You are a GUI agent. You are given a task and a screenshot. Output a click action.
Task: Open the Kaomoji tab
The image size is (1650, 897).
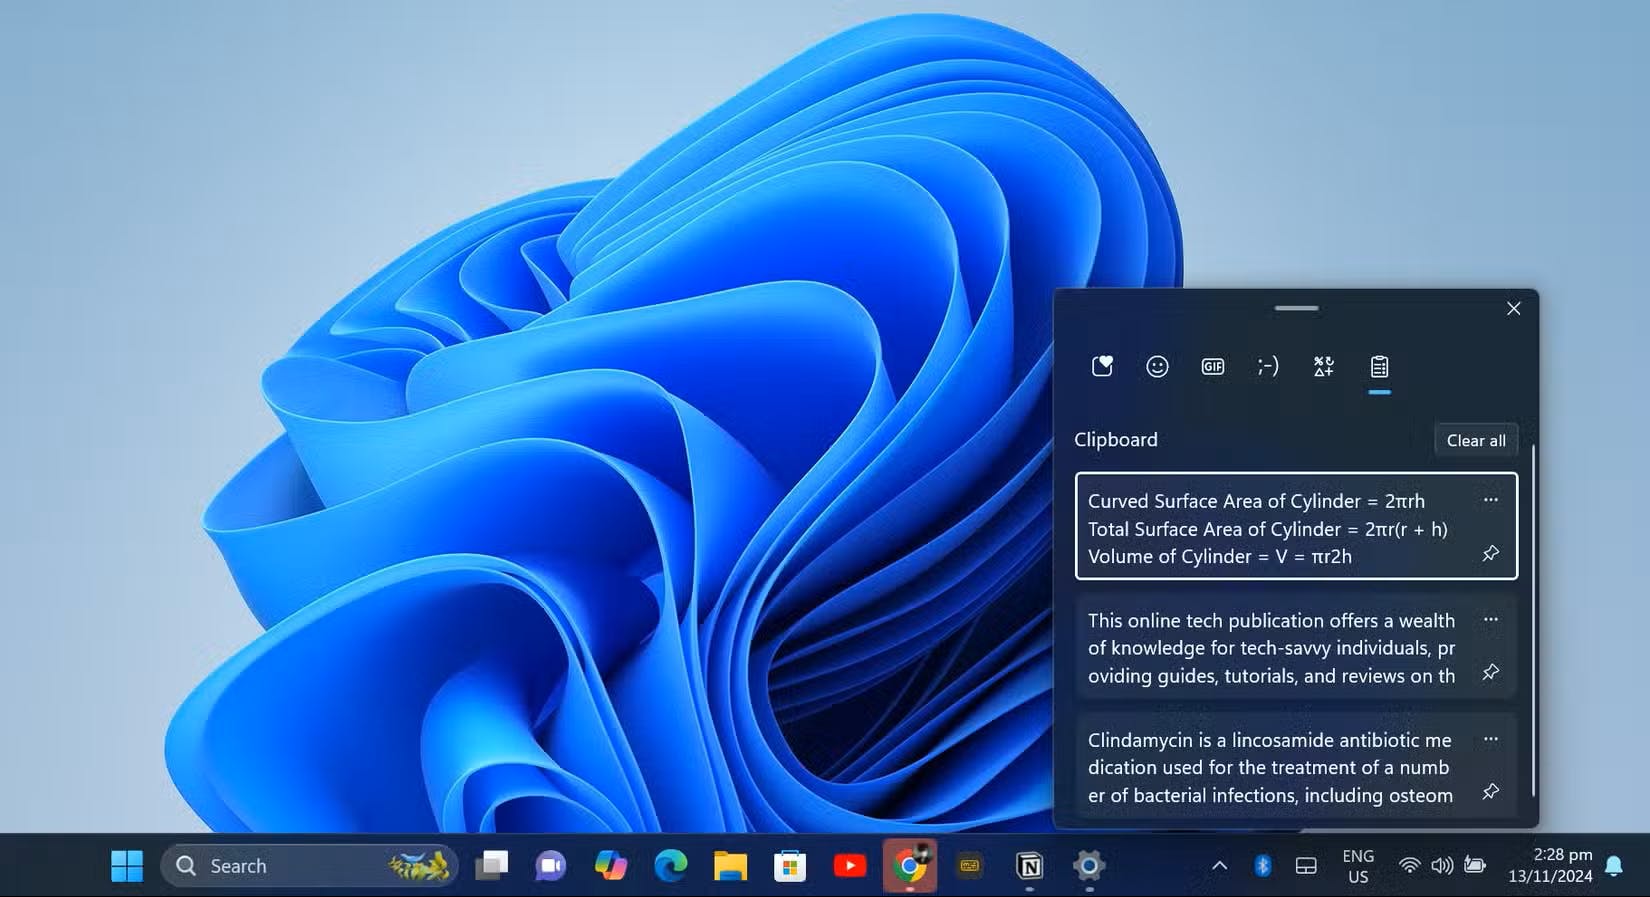pyautogui.click(x=1268, y=367)
